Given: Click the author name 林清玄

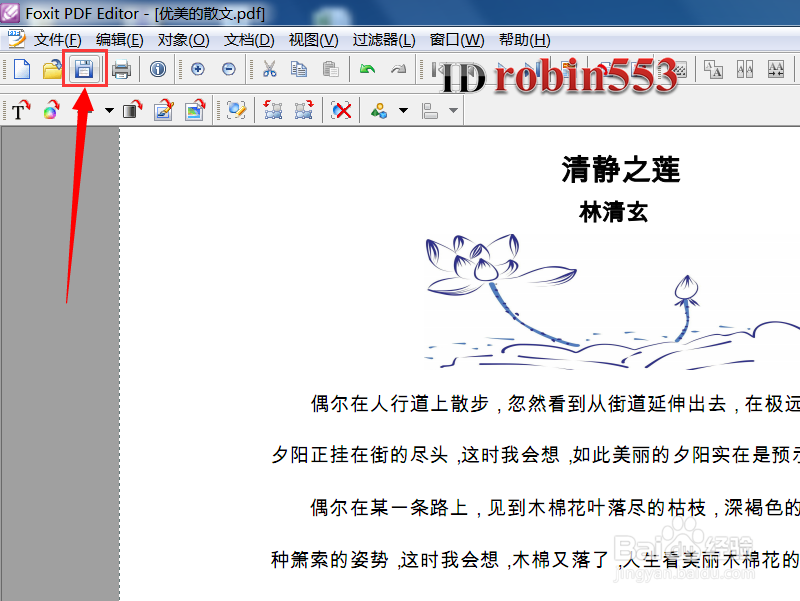Looking at the screenshot, I should coord(613,211).
